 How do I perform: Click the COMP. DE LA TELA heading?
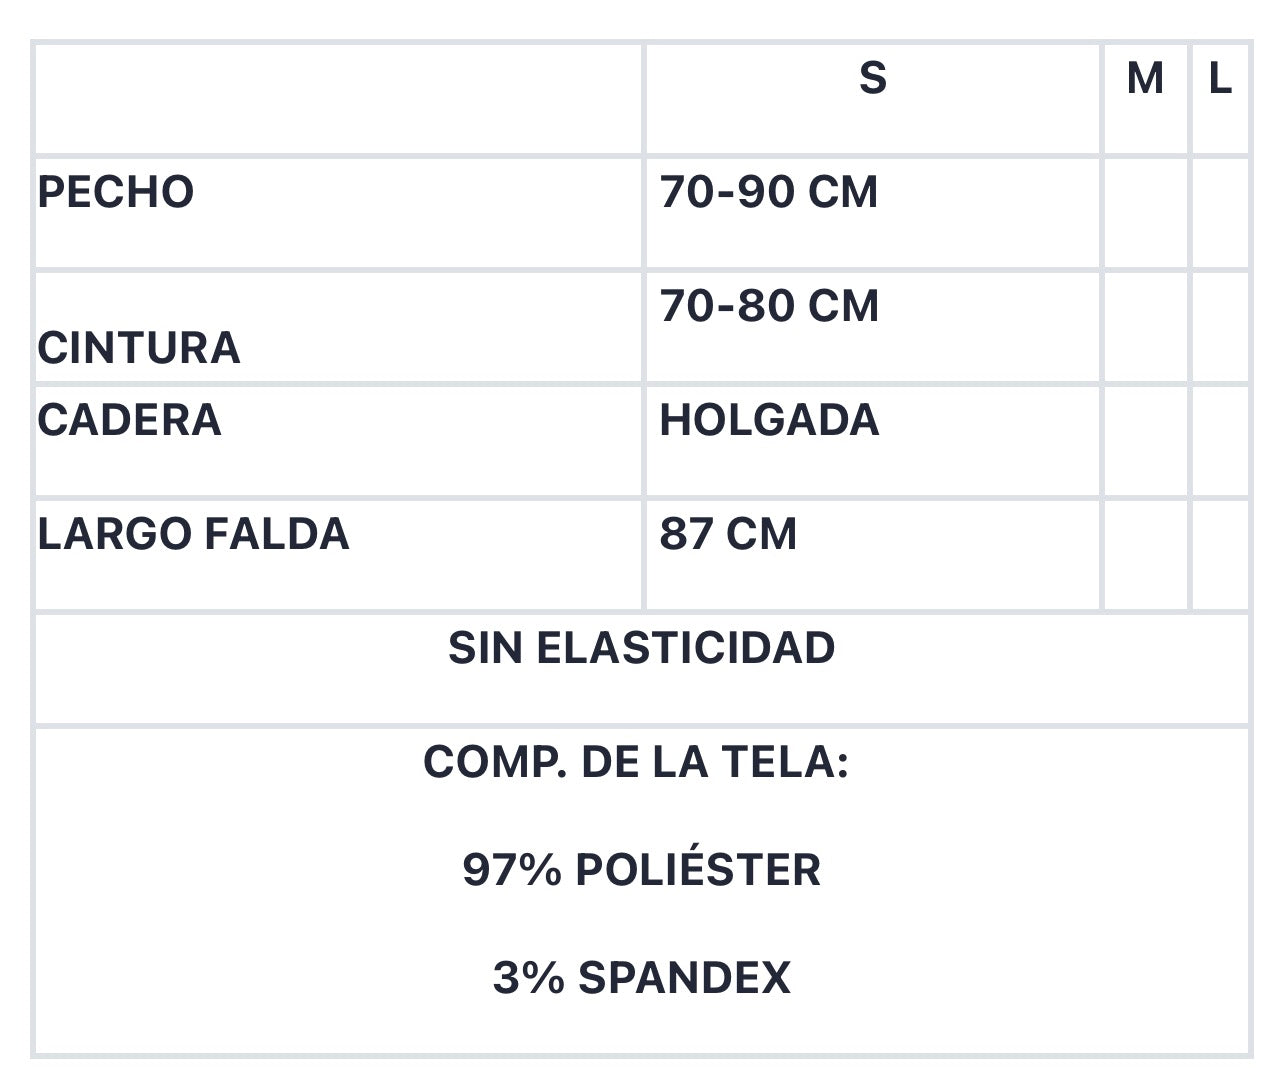pyautogui.click(x=636, y=762)
